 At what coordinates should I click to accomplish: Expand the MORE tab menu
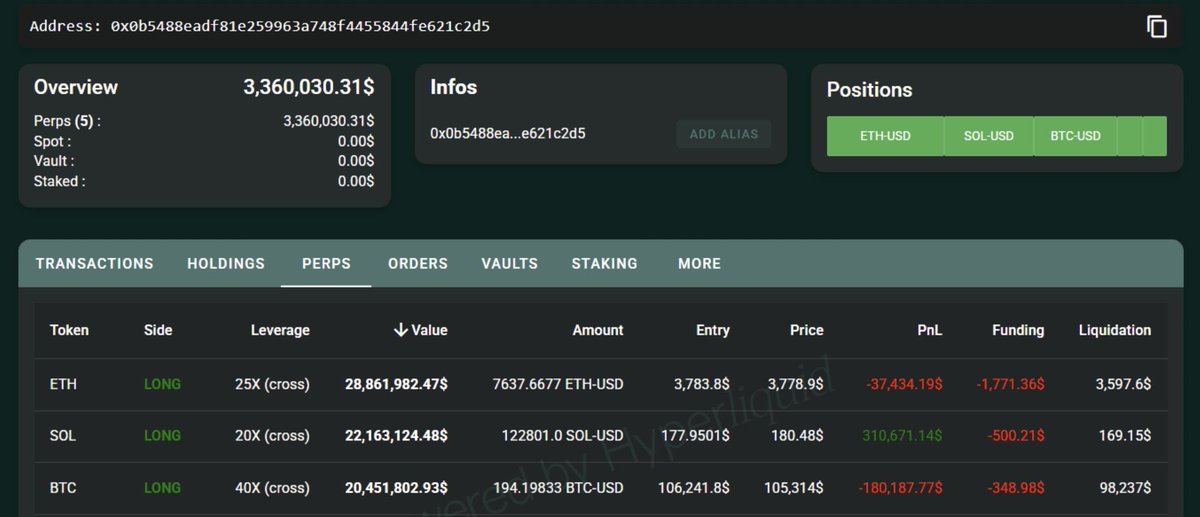pyautogui.click(x=699, y=264)
